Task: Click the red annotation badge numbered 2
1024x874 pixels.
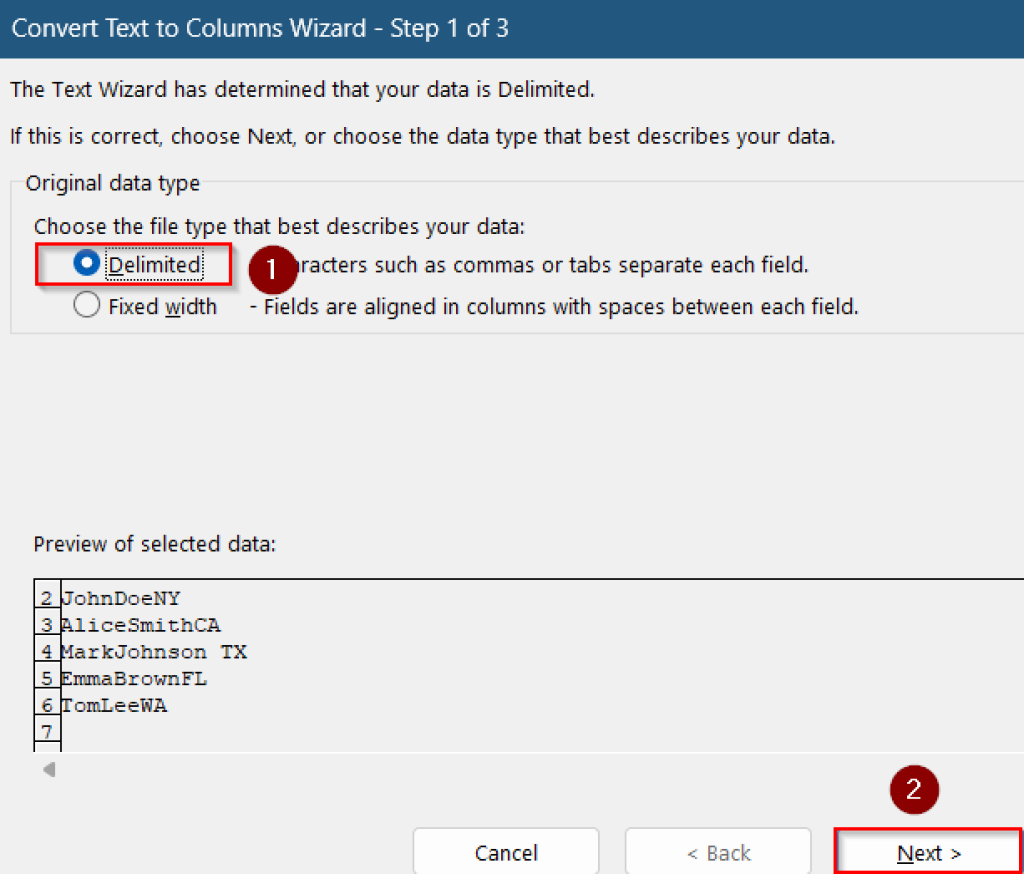Action: tap(914, 790)
